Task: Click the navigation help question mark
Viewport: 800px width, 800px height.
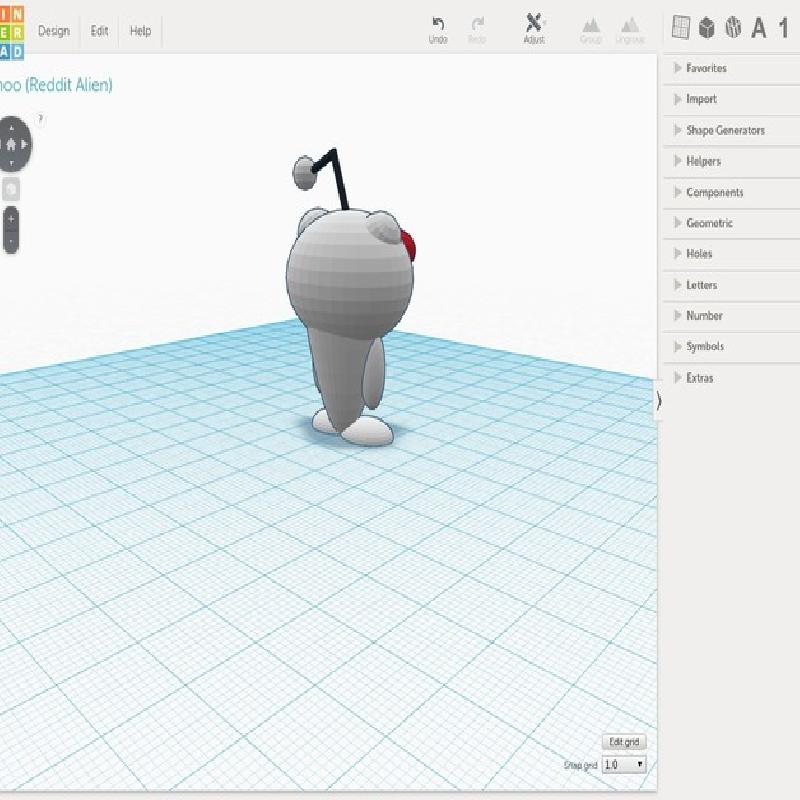Action: pyautogui.click(x=41, y=120)
